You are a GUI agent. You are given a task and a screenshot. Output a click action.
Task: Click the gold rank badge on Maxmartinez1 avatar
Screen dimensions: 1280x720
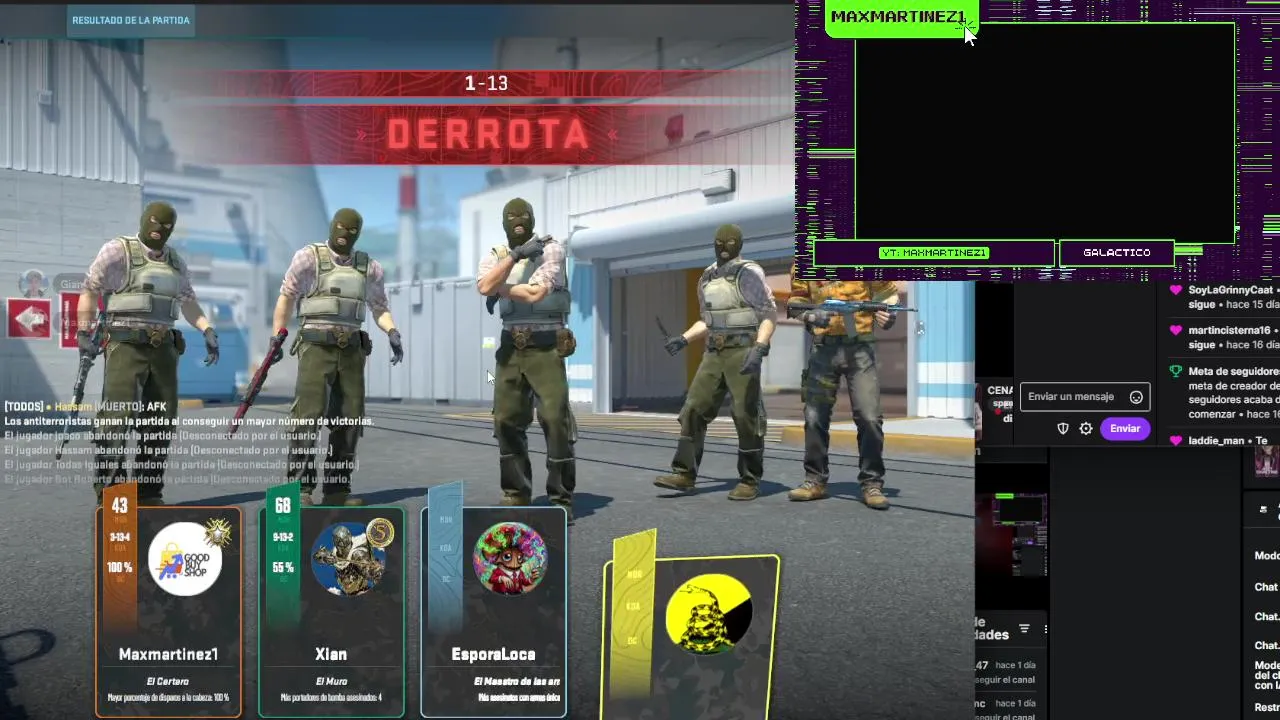point(218,533)
